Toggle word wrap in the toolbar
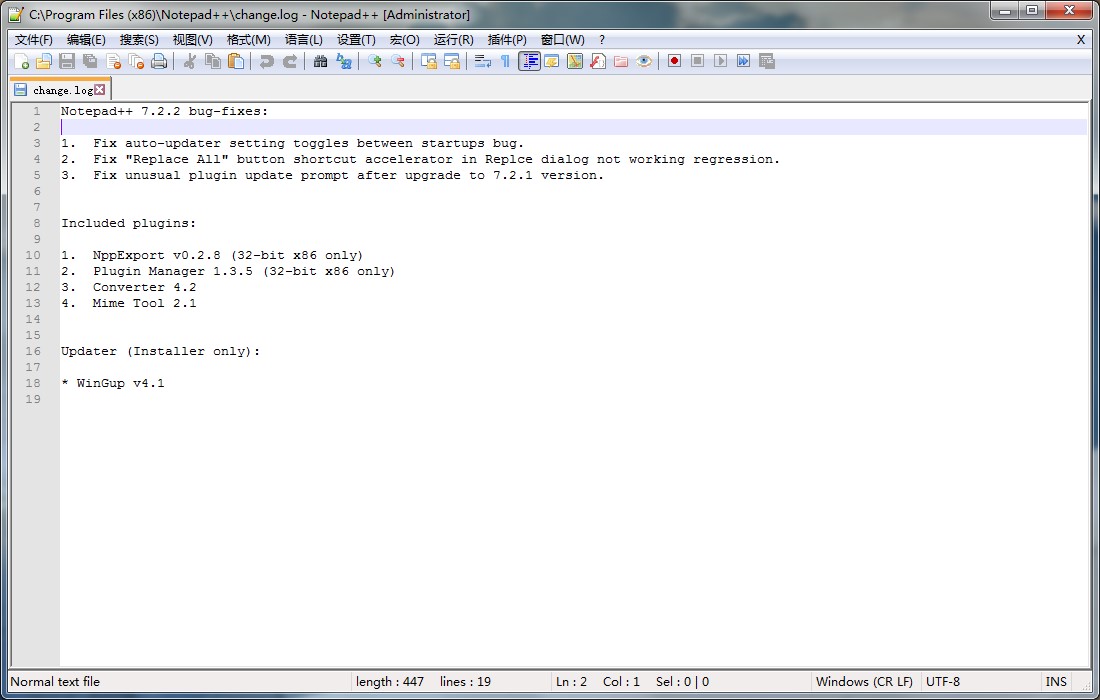 [x=479, y=61]
